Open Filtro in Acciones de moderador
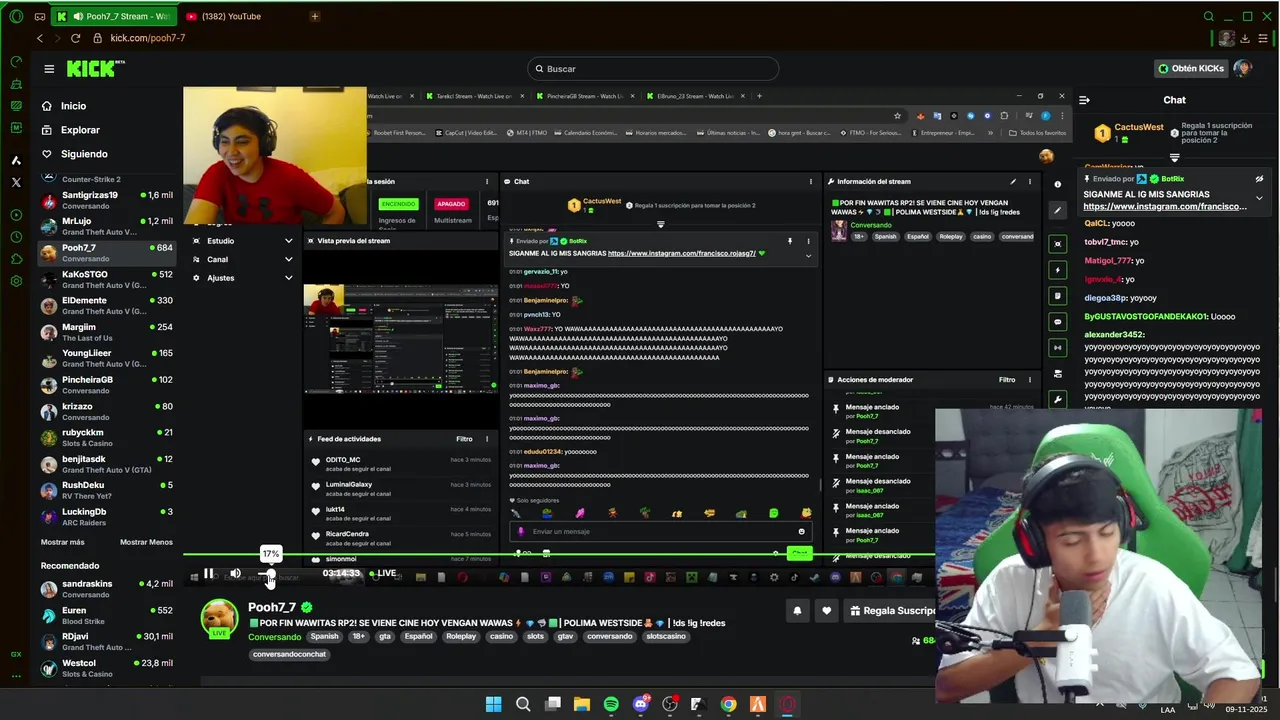Image resolution: width=1280 pixels, height=720 pixels. (1007, 380)
